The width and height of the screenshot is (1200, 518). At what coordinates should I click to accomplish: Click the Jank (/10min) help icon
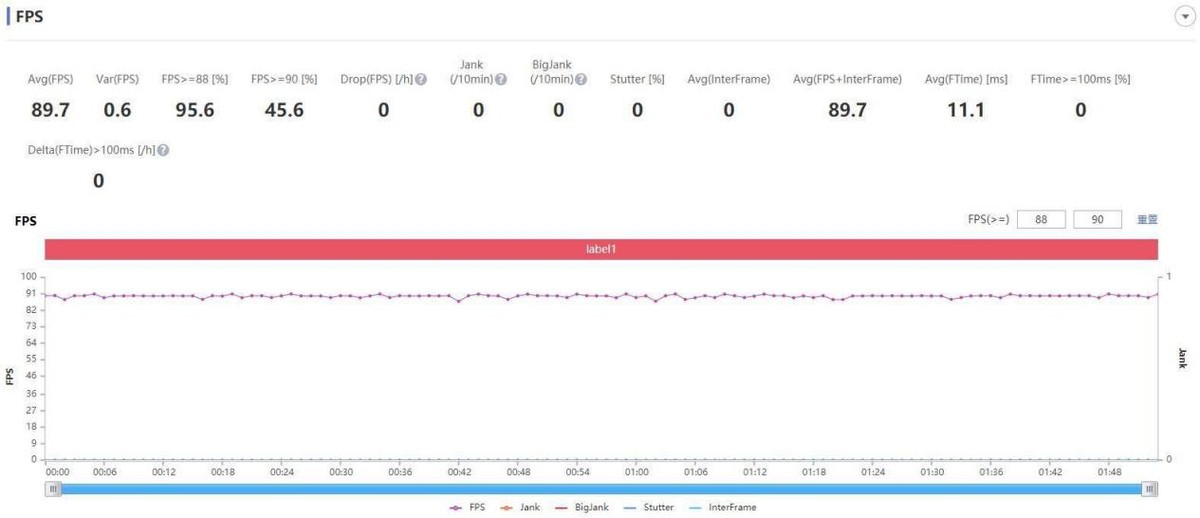click(x=500, y=79)
